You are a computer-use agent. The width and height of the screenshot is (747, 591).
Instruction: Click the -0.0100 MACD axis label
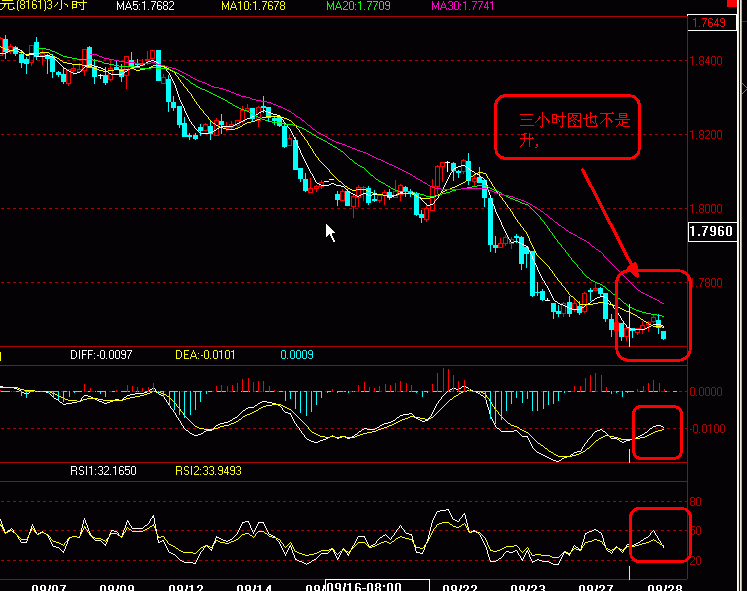707,429
